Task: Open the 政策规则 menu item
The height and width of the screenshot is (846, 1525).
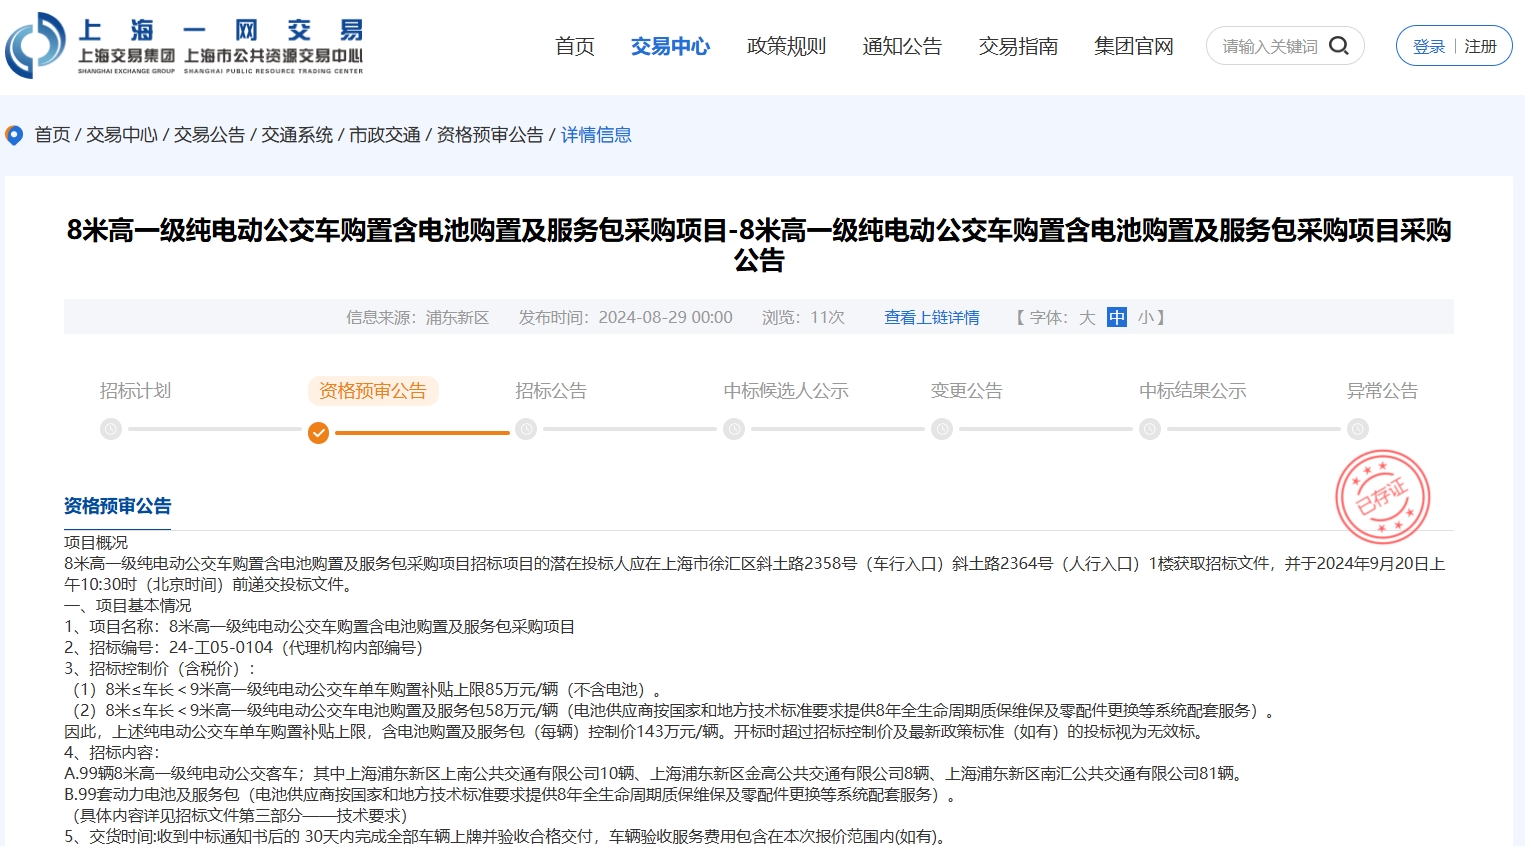Action: click(x=786, y=46)
